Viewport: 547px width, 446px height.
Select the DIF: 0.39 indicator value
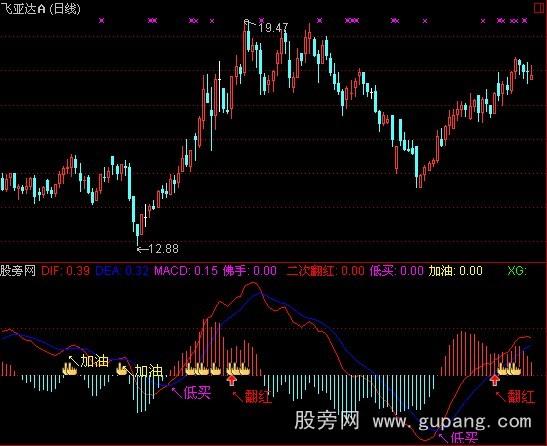click(66, 271)
